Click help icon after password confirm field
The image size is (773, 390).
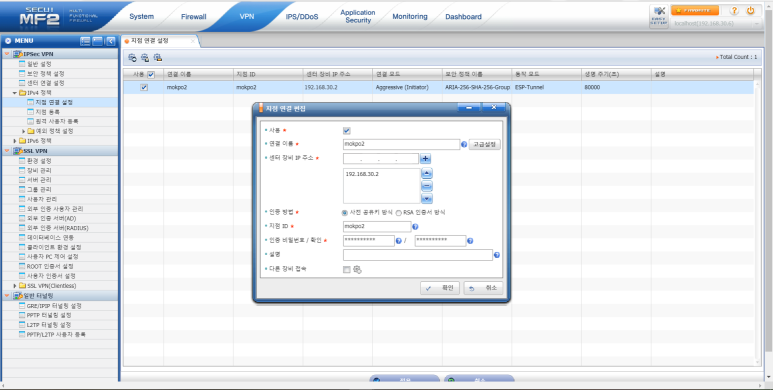click(470, 241)
